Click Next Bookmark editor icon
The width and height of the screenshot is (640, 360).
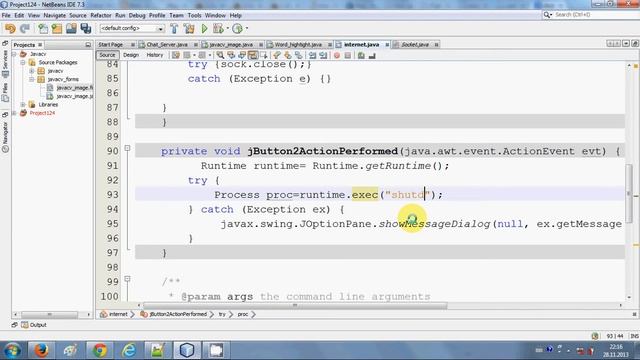(288, 55)
